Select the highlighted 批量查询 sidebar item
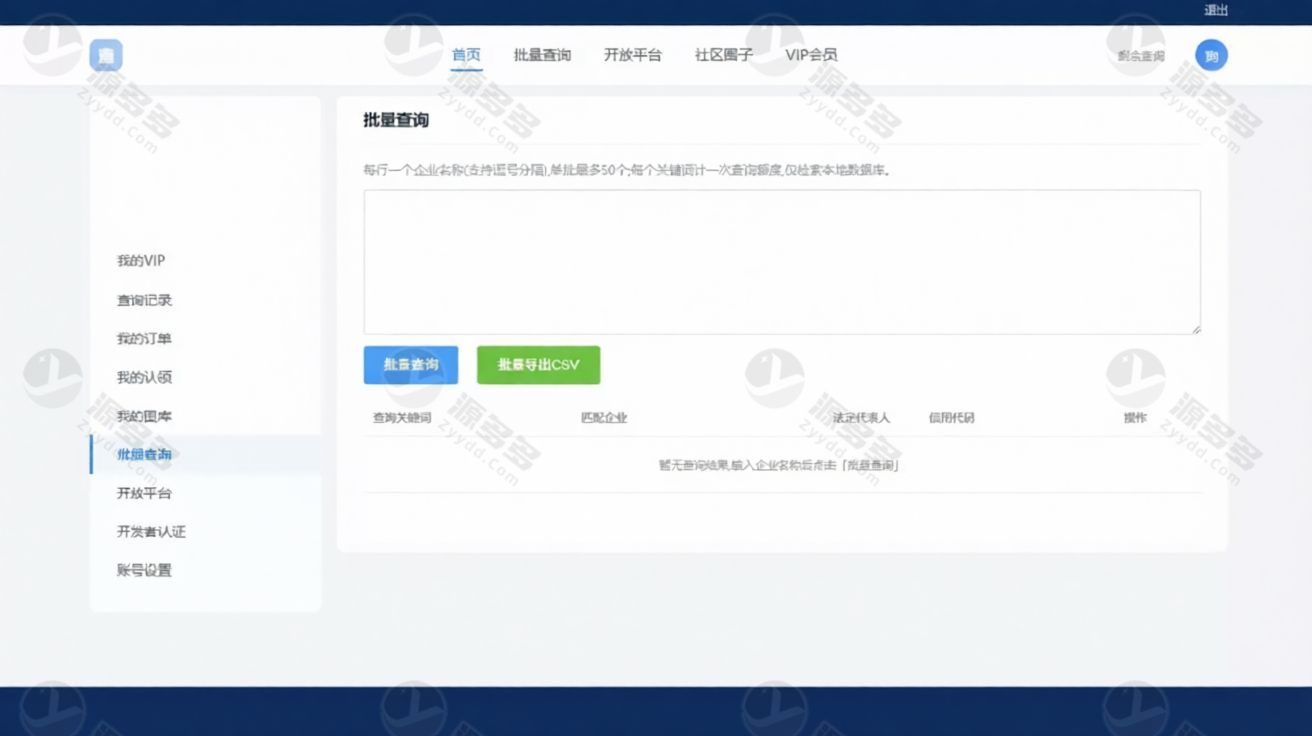Screen dimensions: 1312x736 click(205, 454)
